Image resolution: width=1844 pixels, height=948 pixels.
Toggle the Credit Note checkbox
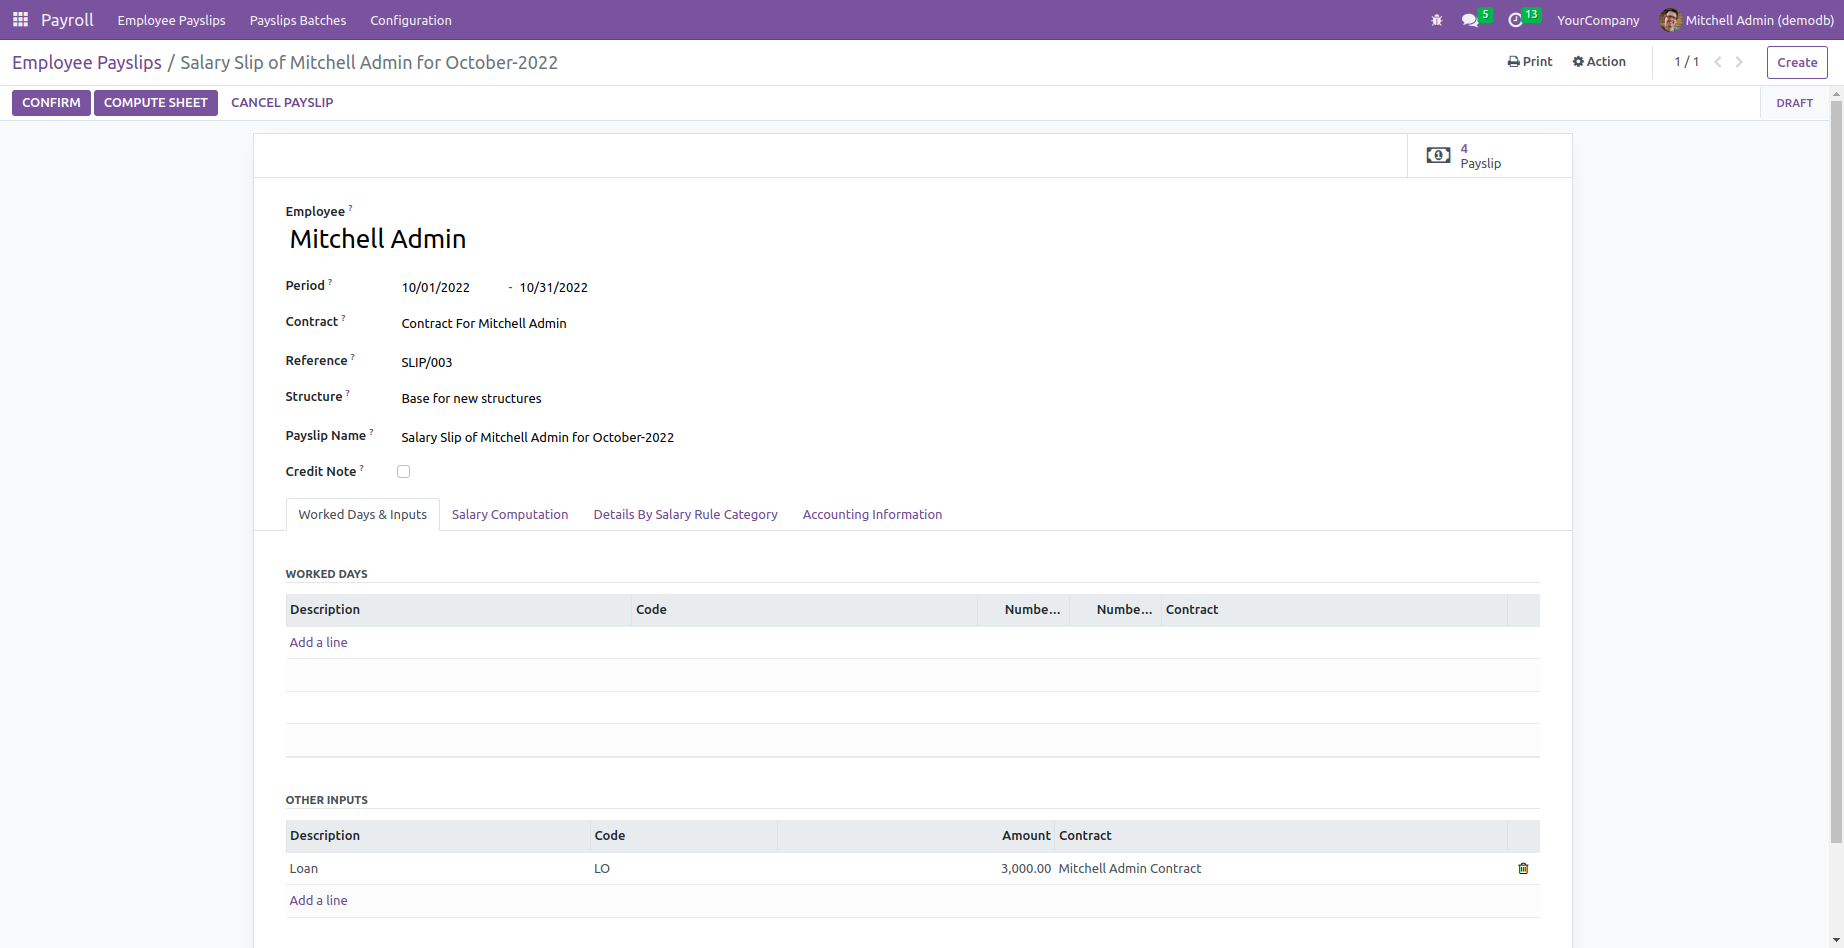pyautogui.click(x=404, y=471)
